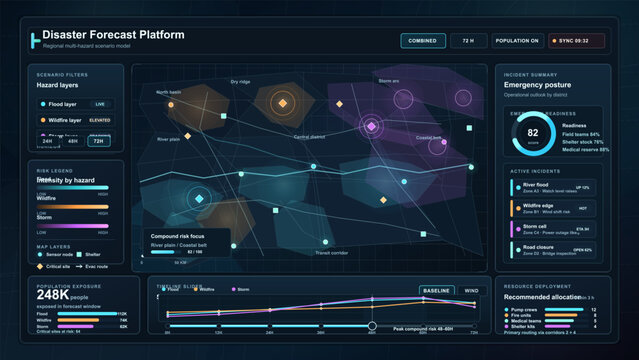639x360 pixels.
Task: Click the Transit corridor map label
Action: (x=332, y=253)
